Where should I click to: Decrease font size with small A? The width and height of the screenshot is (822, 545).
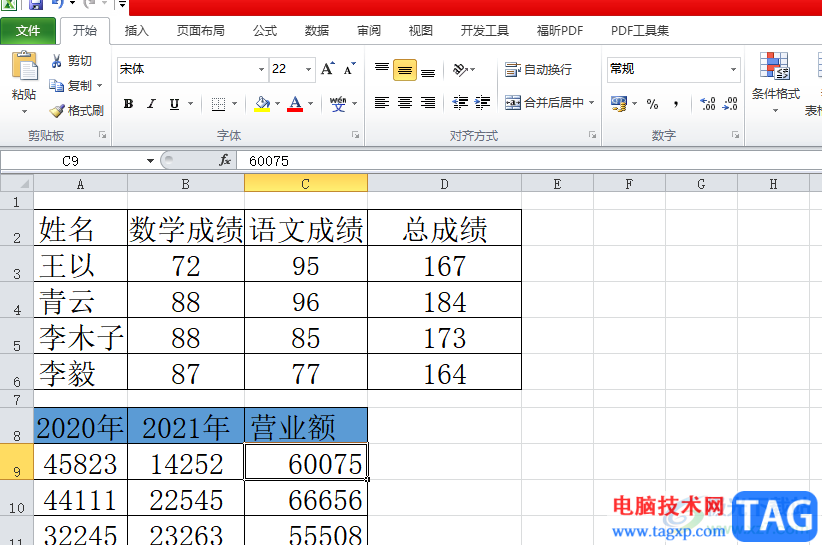pyautogui.click(x=350, y=69)
